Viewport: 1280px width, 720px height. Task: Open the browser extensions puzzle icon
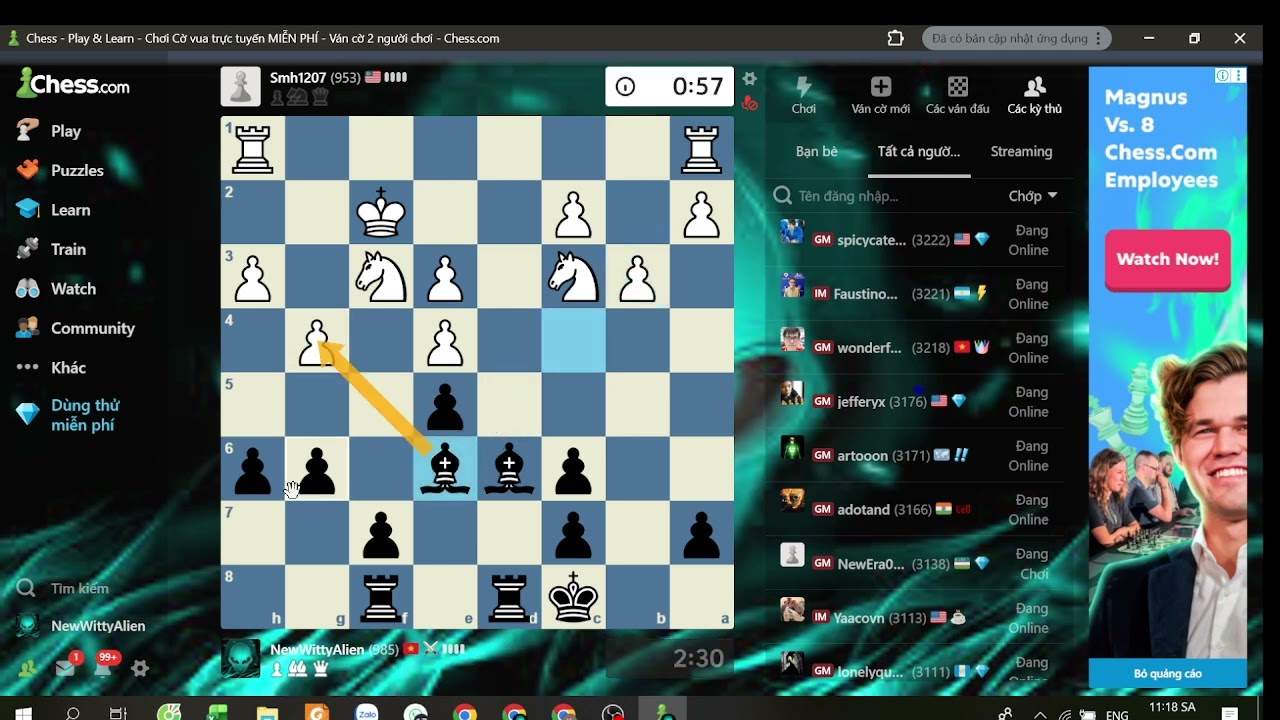coord(895,38)
